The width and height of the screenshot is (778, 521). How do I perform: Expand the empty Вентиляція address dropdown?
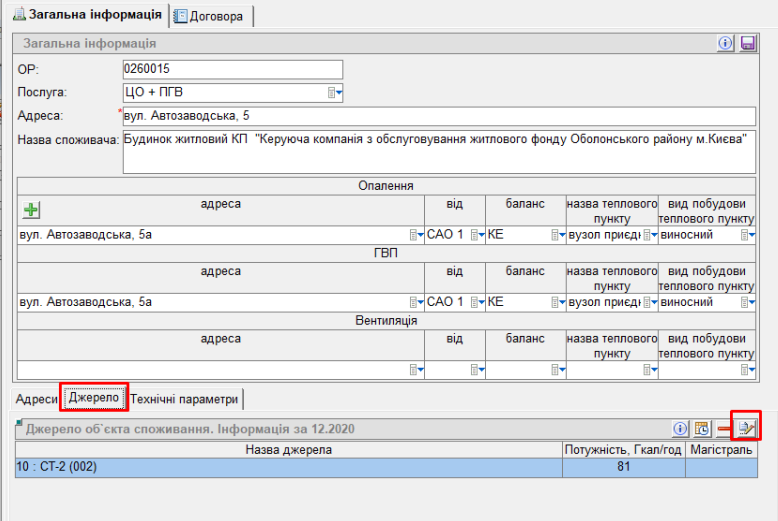pyautogui.click(x=416, y=370)
